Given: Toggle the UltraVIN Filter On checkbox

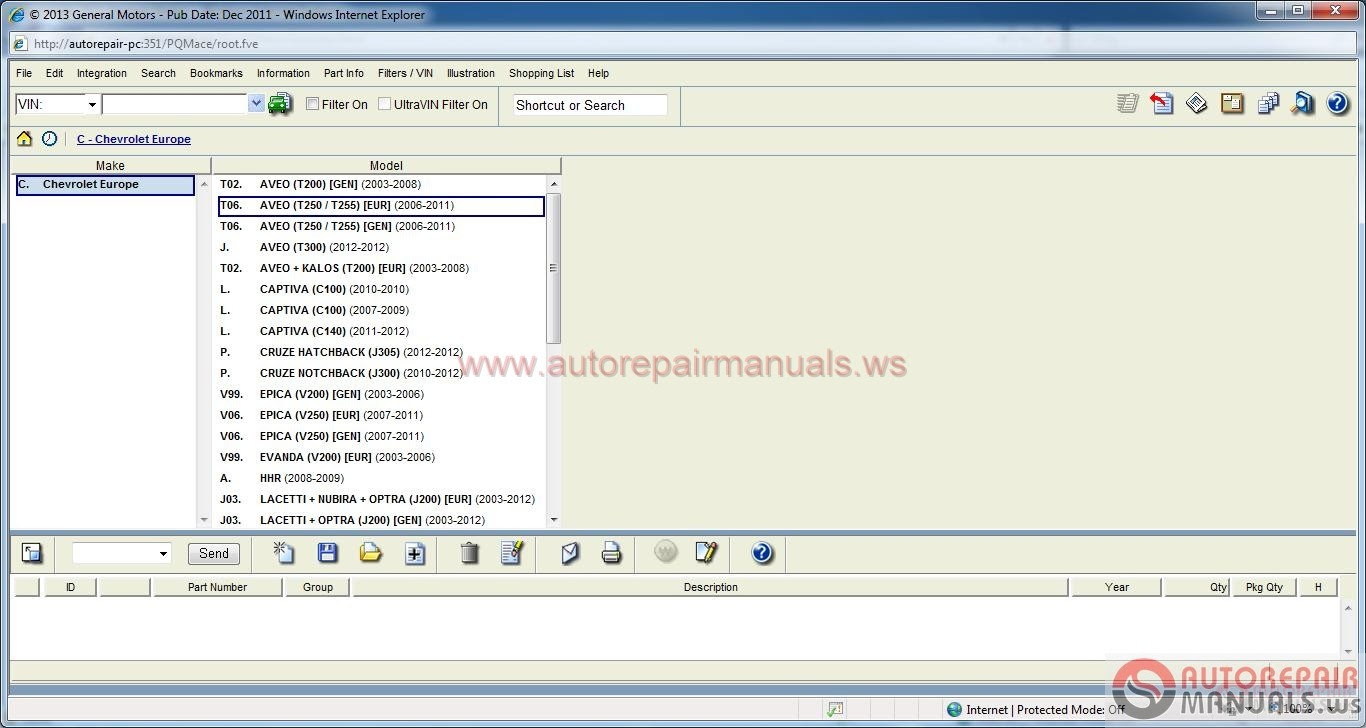Looking at the screenshot, I should (384, 104).
